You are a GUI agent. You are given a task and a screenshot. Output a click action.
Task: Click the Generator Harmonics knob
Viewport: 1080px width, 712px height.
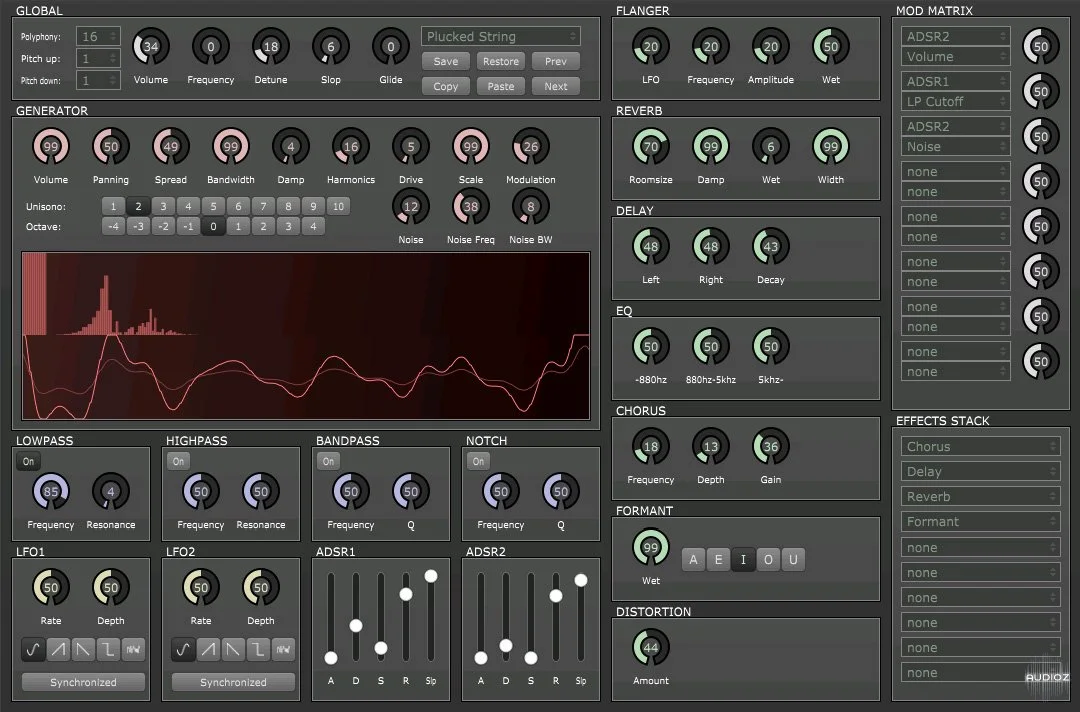351,147
